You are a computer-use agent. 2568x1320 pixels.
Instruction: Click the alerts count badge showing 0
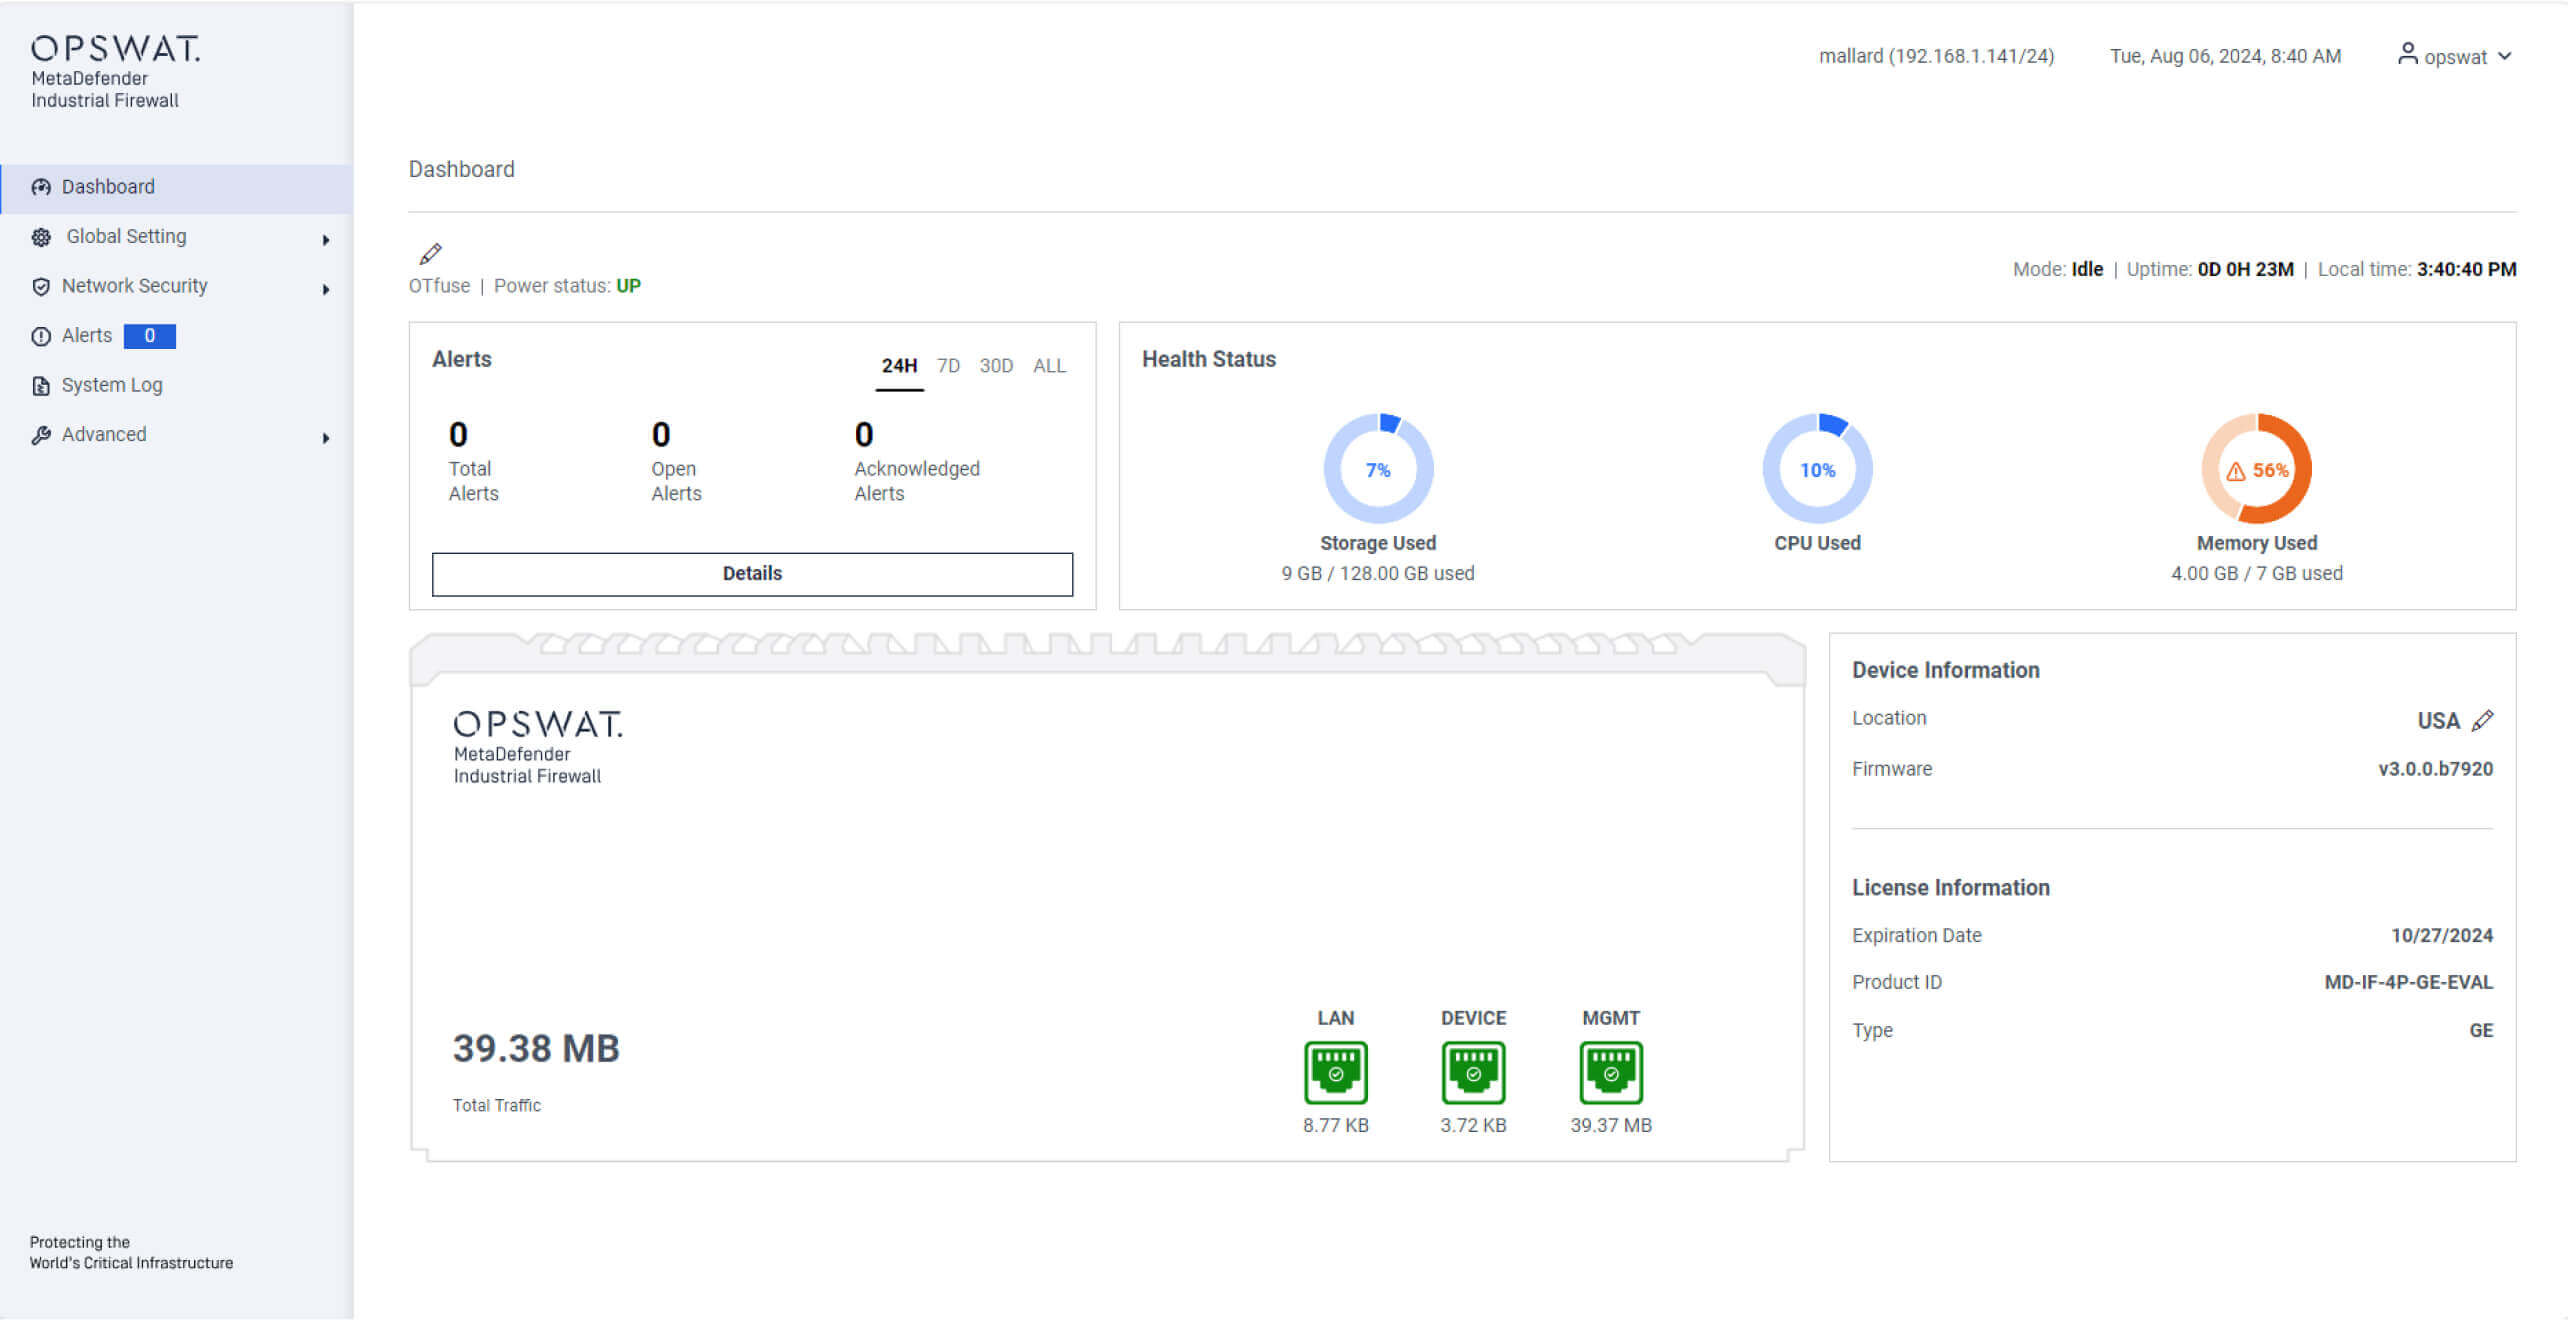coord(149,336)
